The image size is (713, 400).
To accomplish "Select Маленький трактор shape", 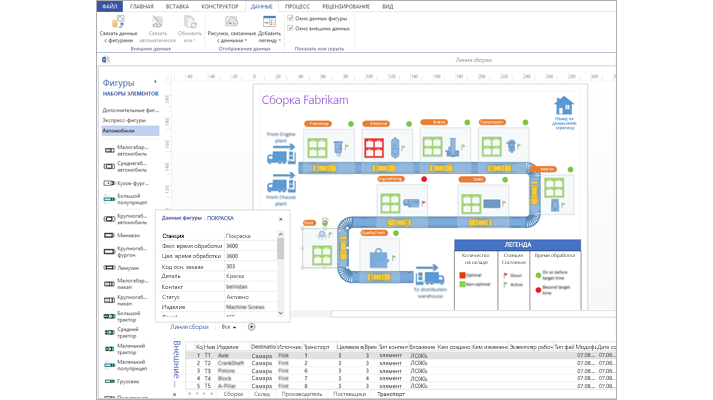I will click(x=125, y=349).
